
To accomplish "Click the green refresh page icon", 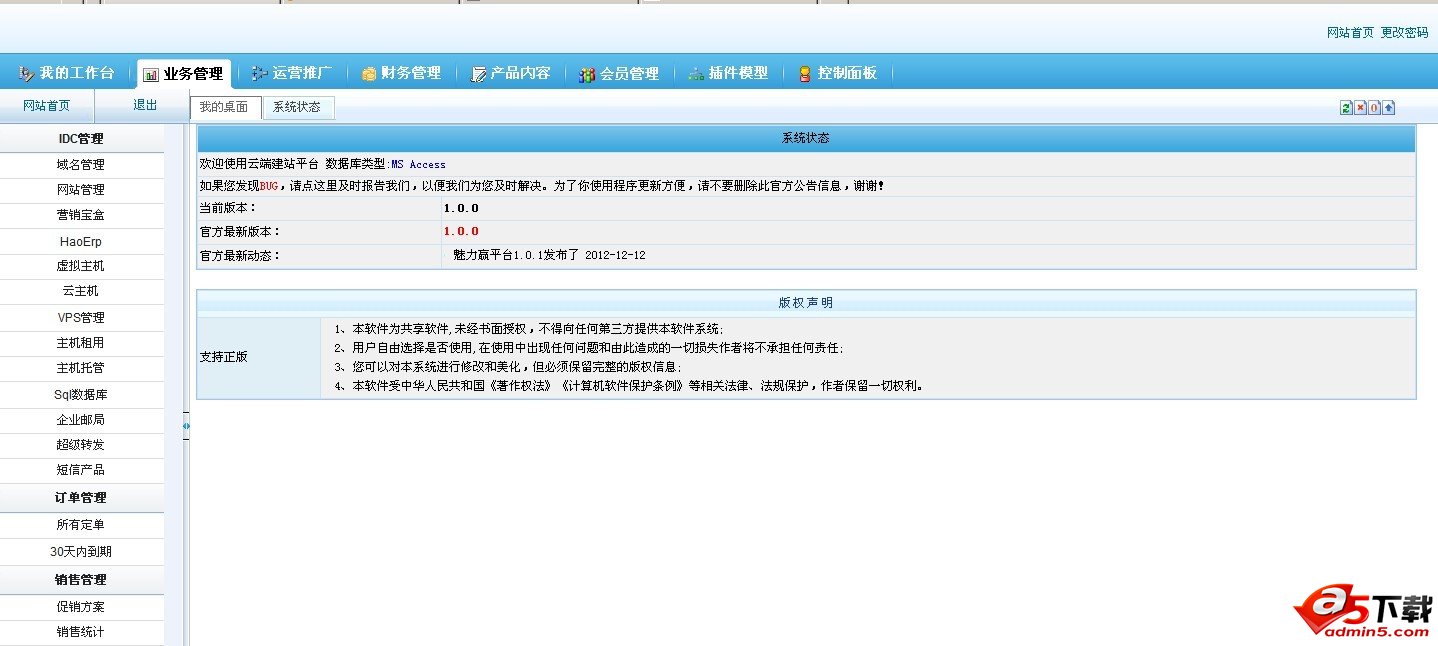I will [x=1346, y=108].
